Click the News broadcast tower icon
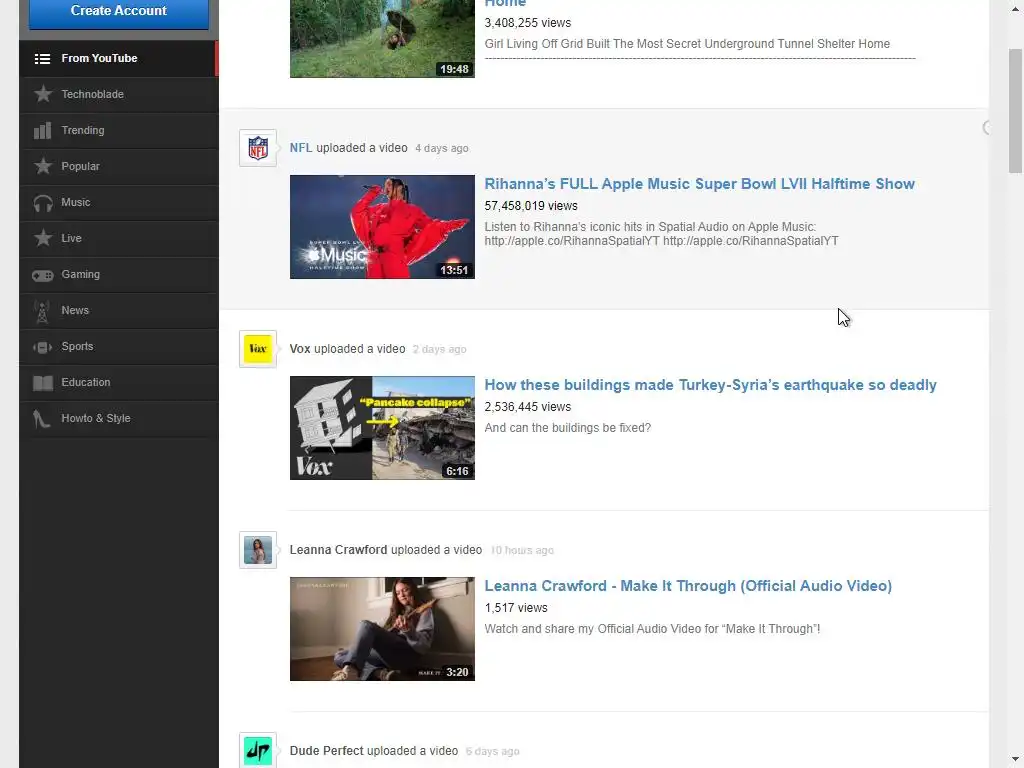Screen dimensions: 1024x768 click(42, 312)
